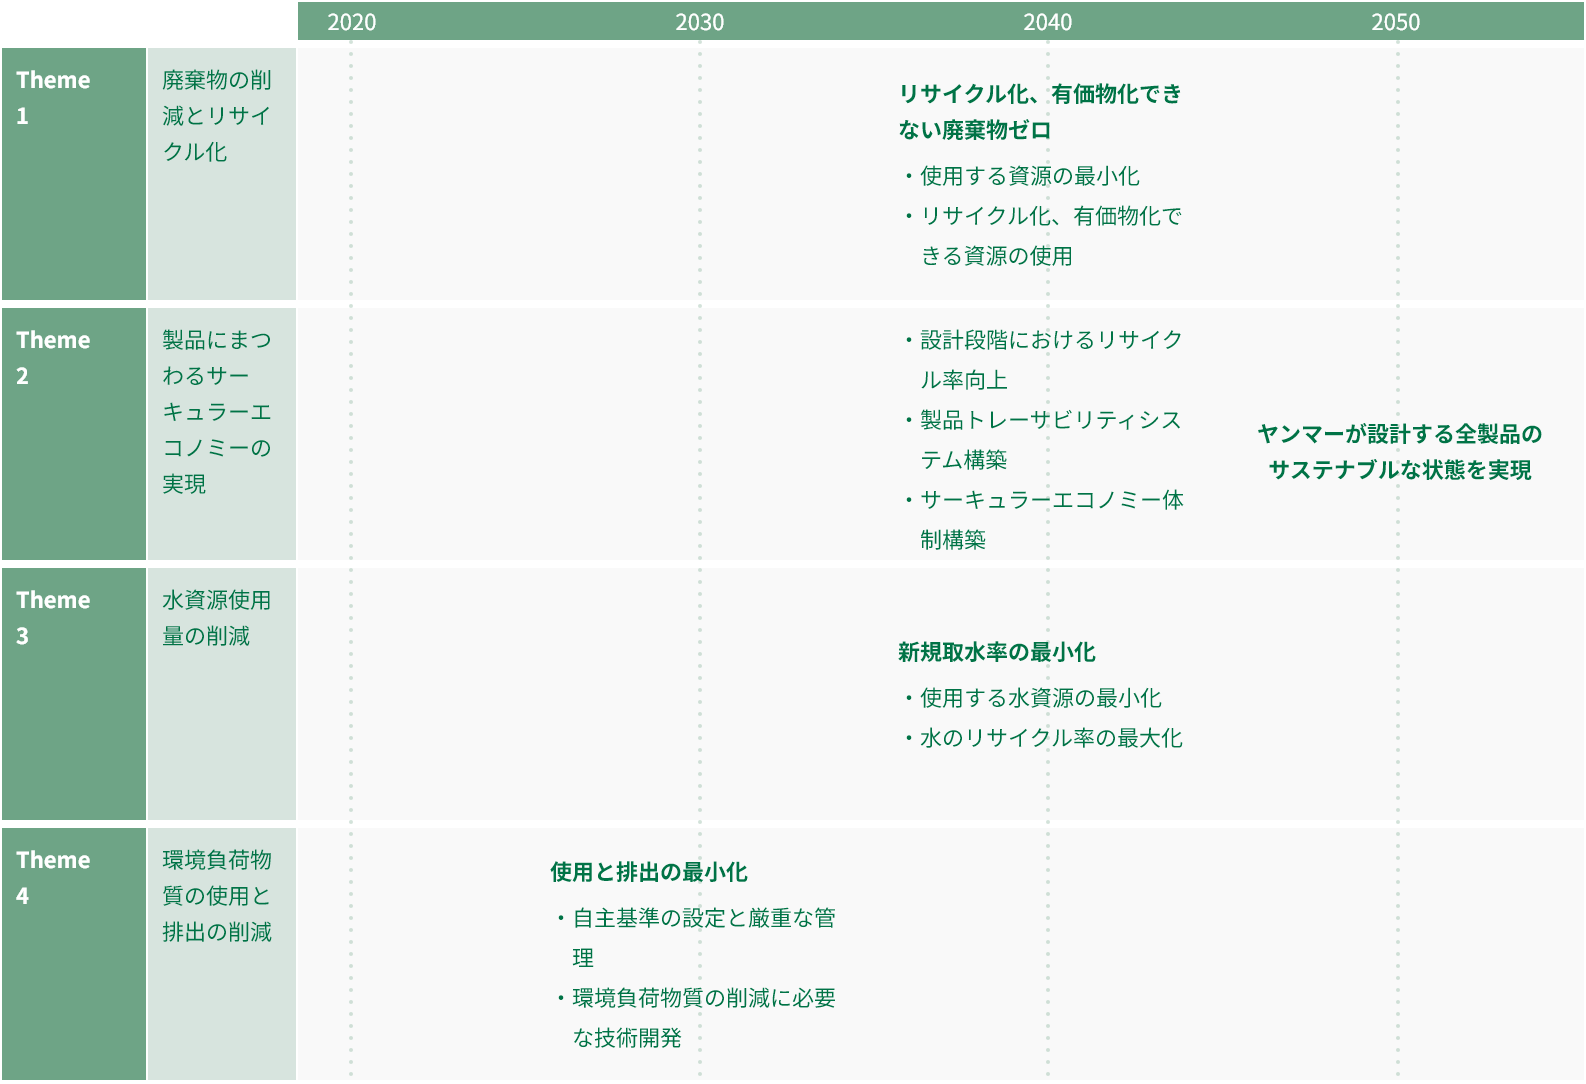Select the 2050 year label
Screen dimensions: 1586x1084
pos(1395,22)
